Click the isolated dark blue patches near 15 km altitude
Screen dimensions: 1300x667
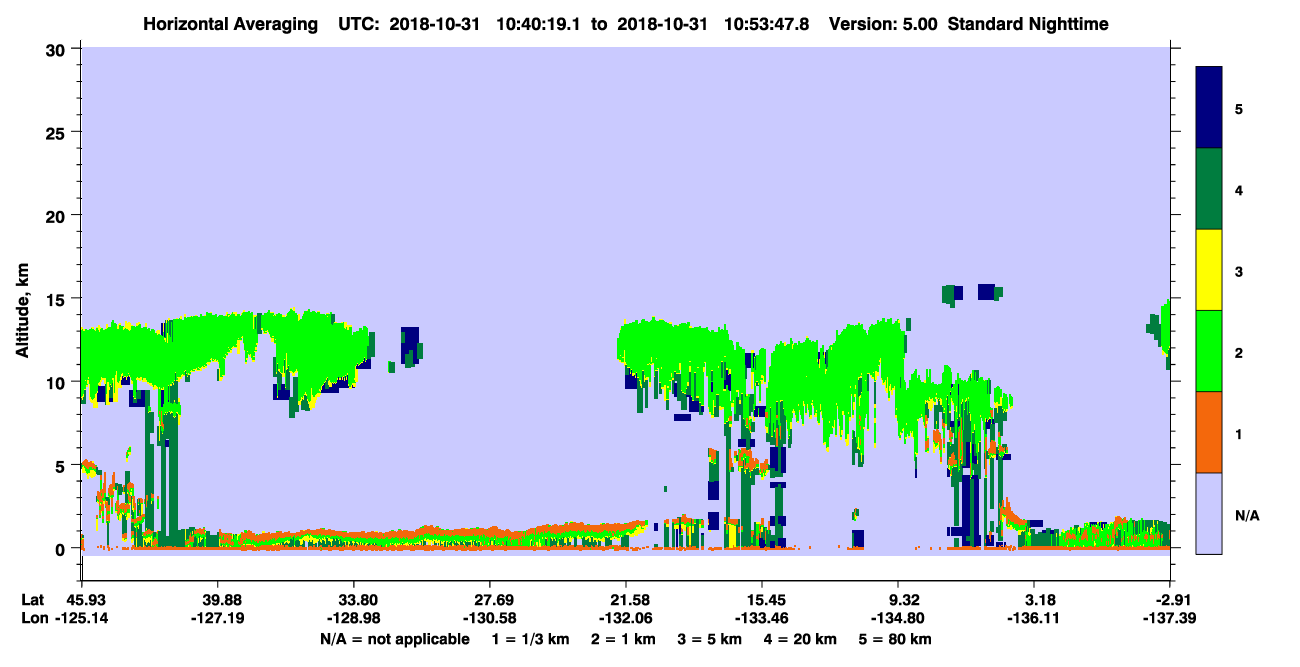coord(972,293)
